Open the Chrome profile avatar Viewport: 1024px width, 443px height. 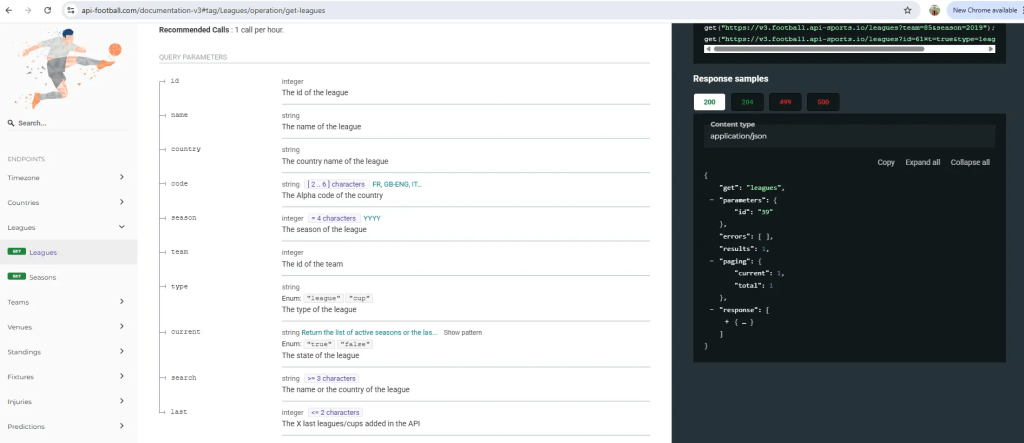(934, 10)
